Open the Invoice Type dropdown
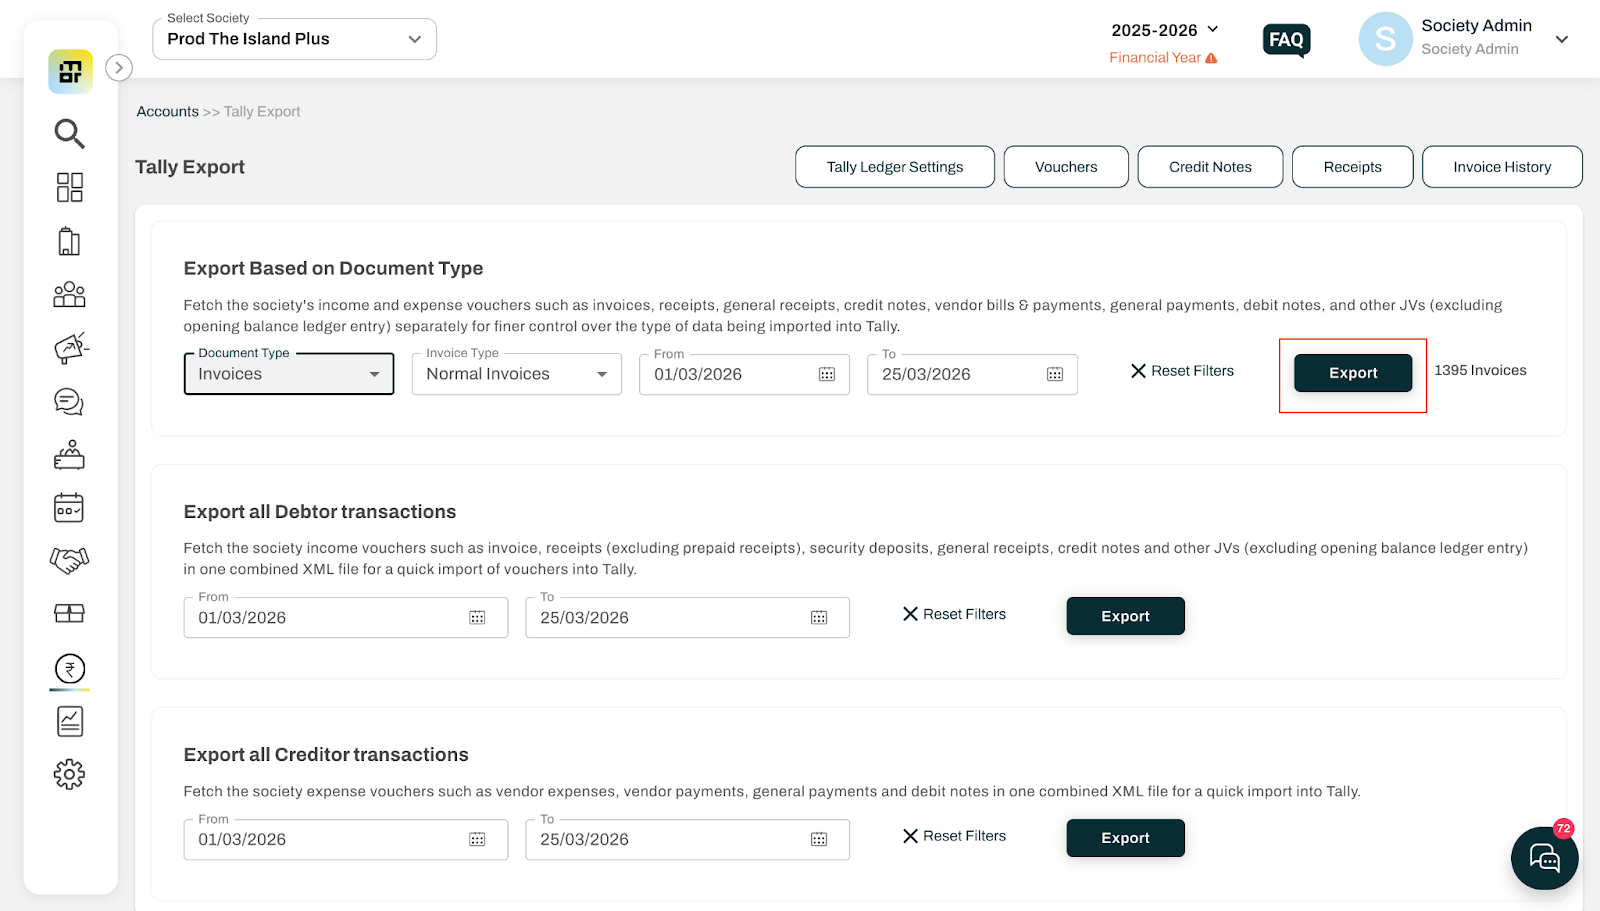This screenshot has height=911, width=1600. tap(517, 374)
